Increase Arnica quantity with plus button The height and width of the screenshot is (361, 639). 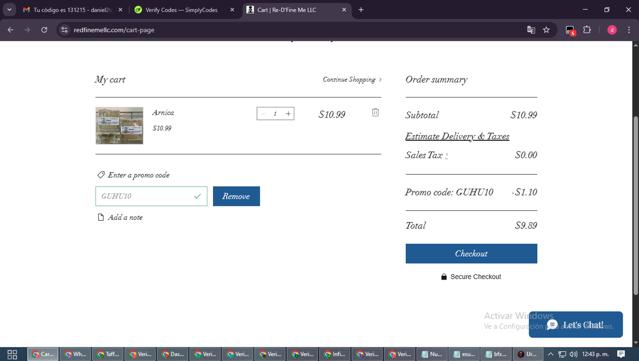tap(288, 114)
